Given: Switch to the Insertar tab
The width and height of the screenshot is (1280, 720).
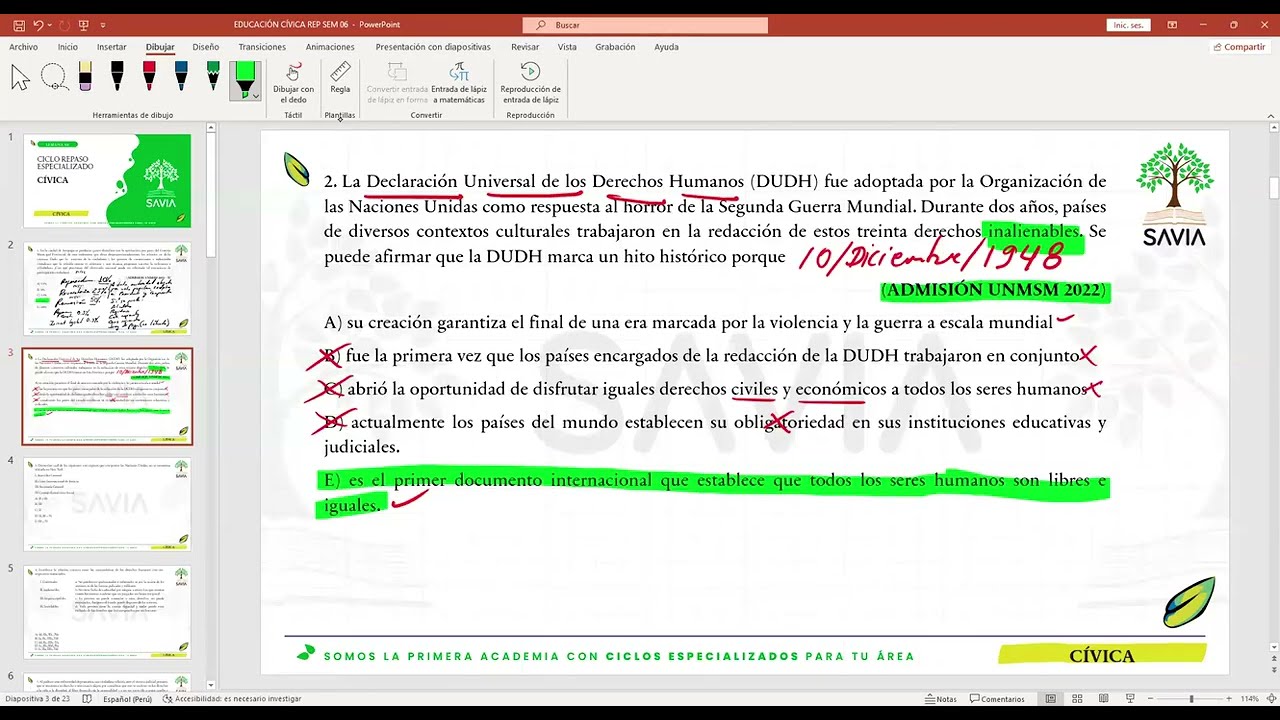Looking at the screenshot, I should (x=112, y=47).
